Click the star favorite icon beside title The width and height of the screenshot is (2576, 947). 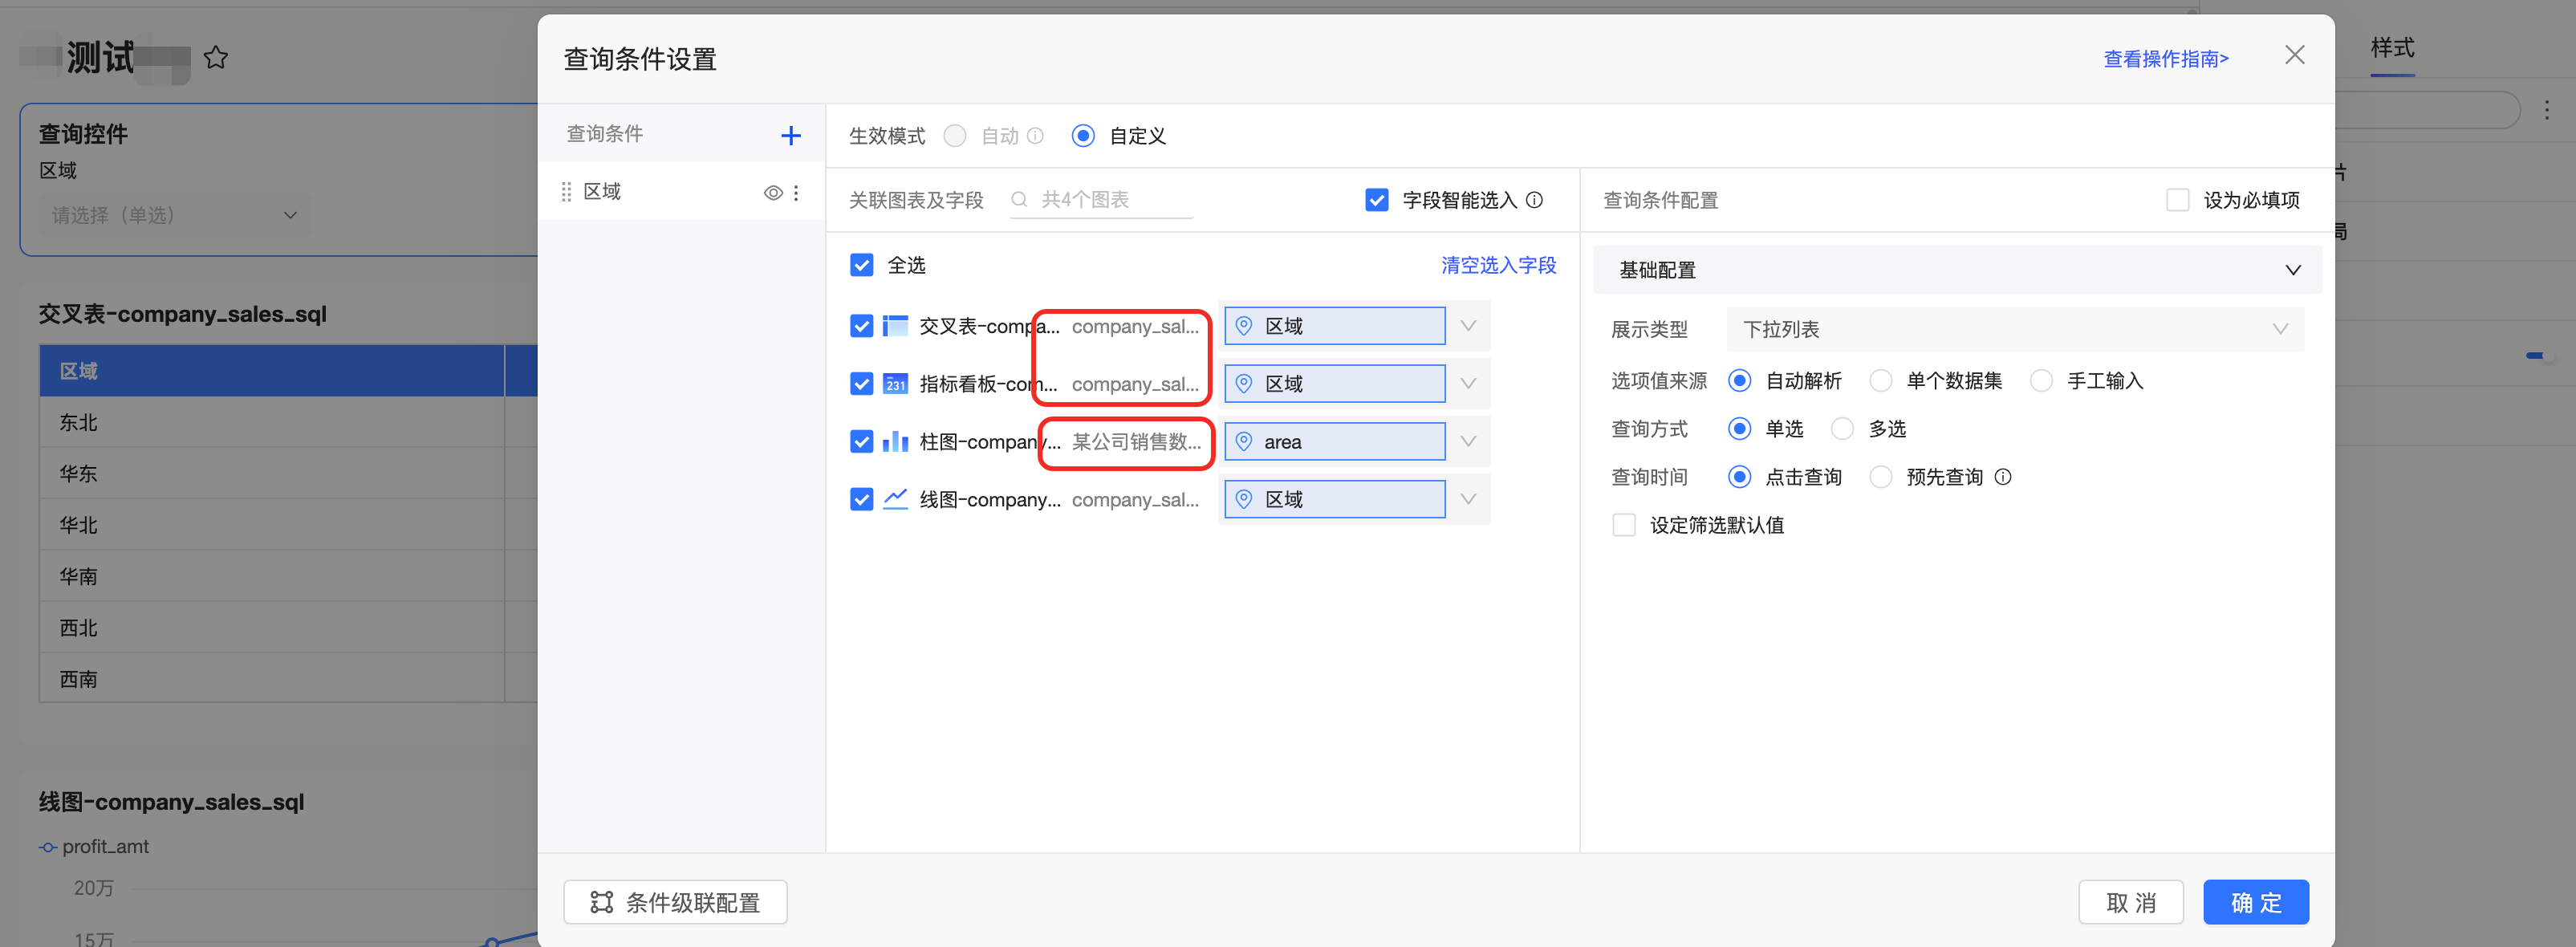(x=215, y=58)
